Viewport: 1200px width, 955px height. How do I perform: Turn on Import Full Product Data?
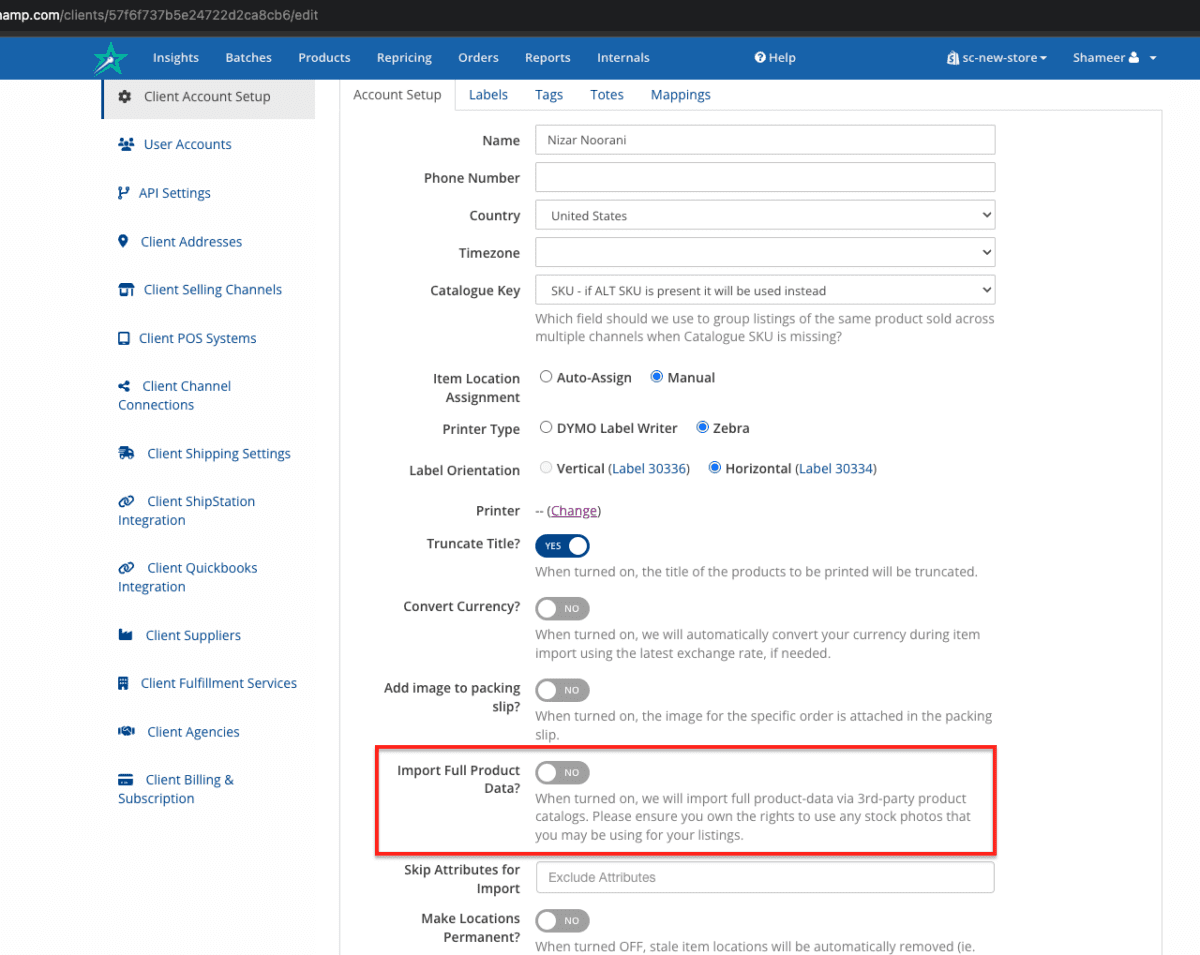562,772
